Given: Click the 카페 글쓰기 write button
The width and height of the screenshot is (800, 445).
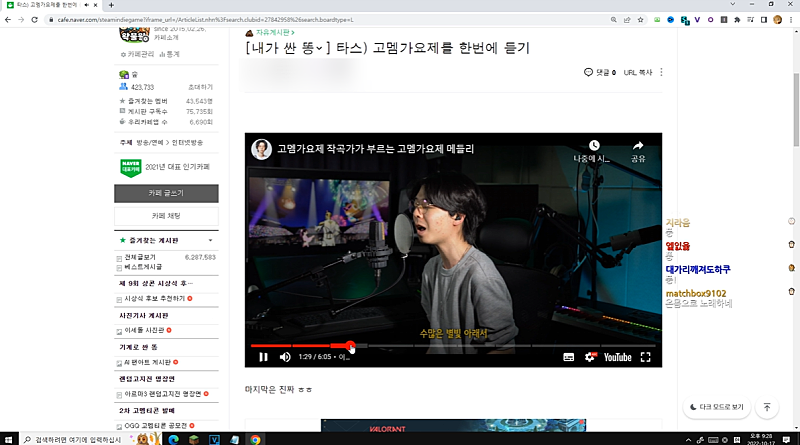Looking at the screenshot, I should coord(166,193).
